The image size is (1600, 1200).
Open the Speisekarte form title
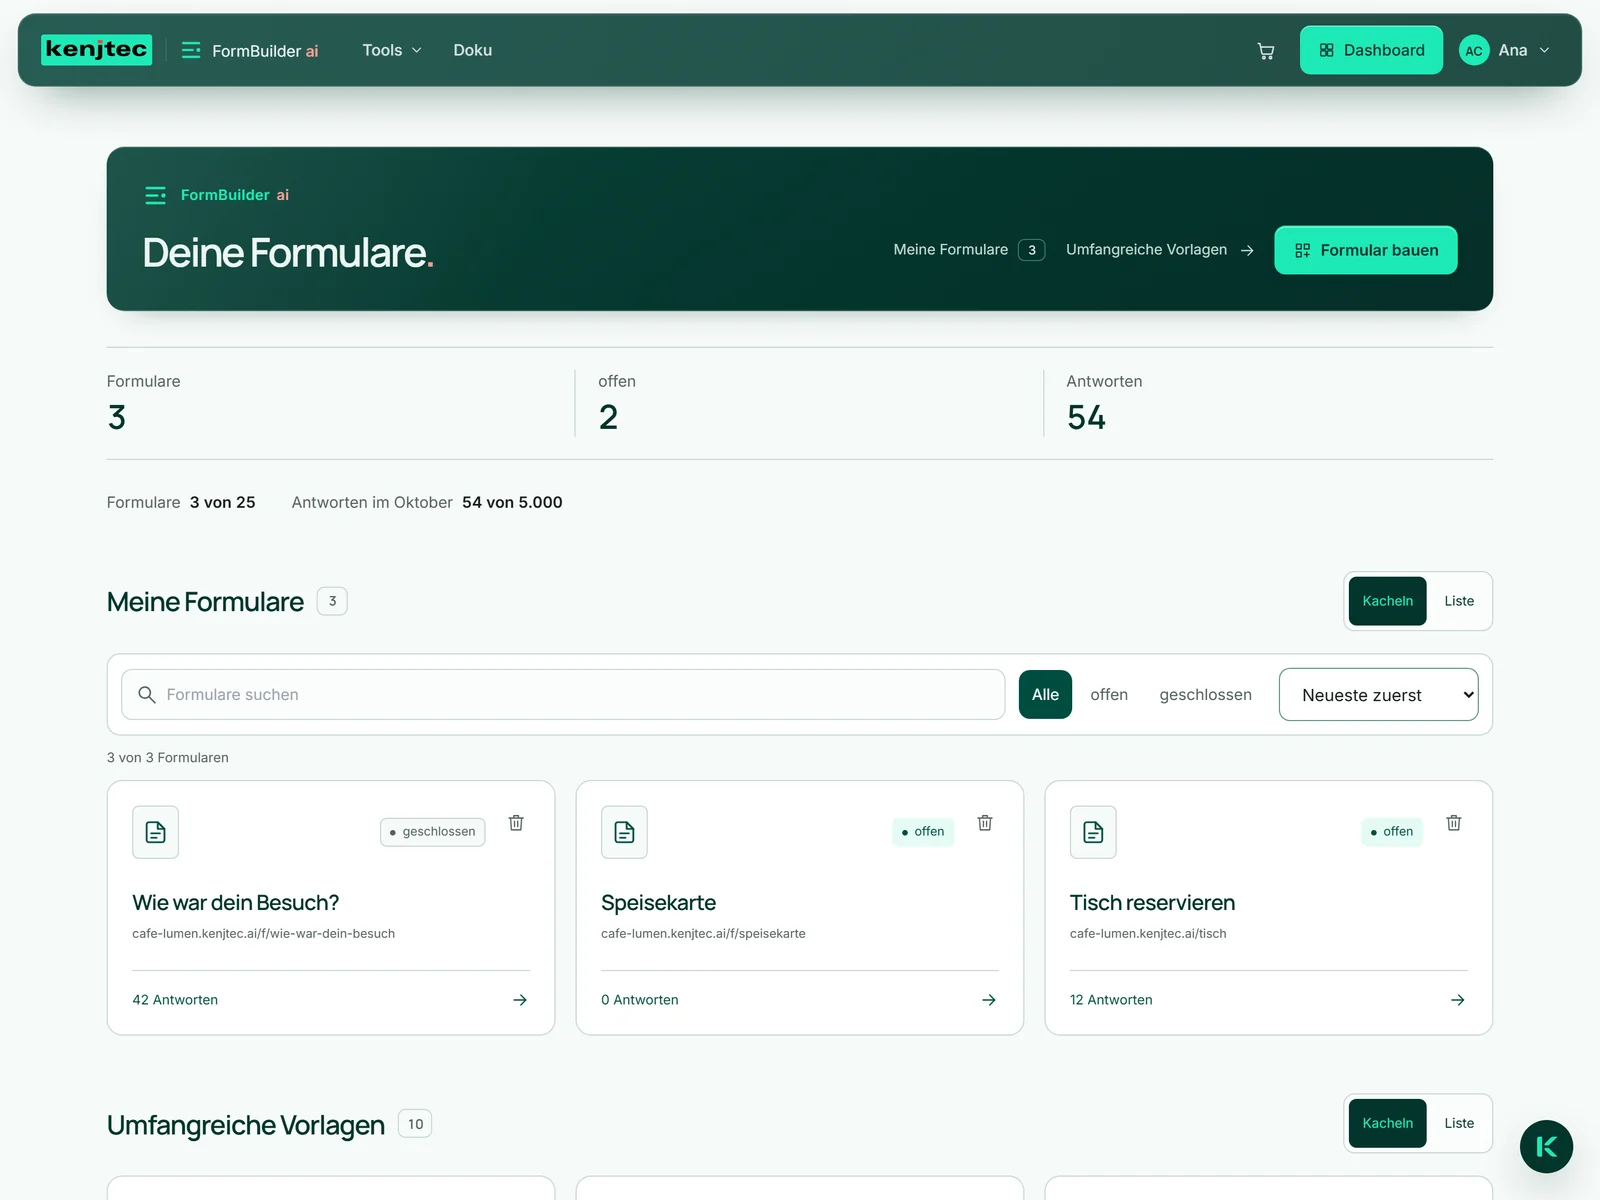[658, 903]
